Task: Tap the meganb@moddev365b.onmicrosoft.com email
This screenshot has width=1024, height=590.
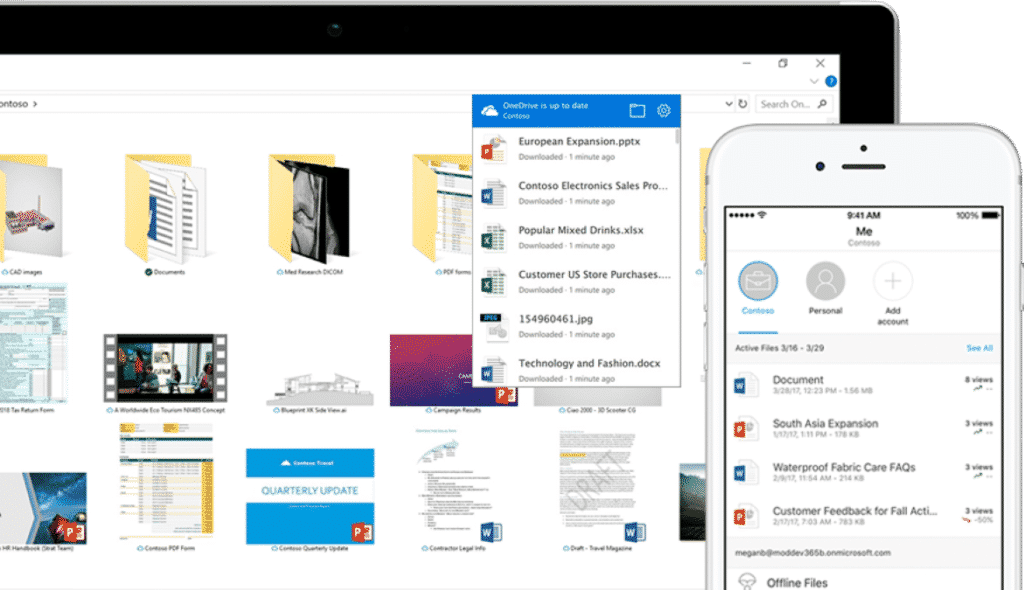Action: [812, 553]
